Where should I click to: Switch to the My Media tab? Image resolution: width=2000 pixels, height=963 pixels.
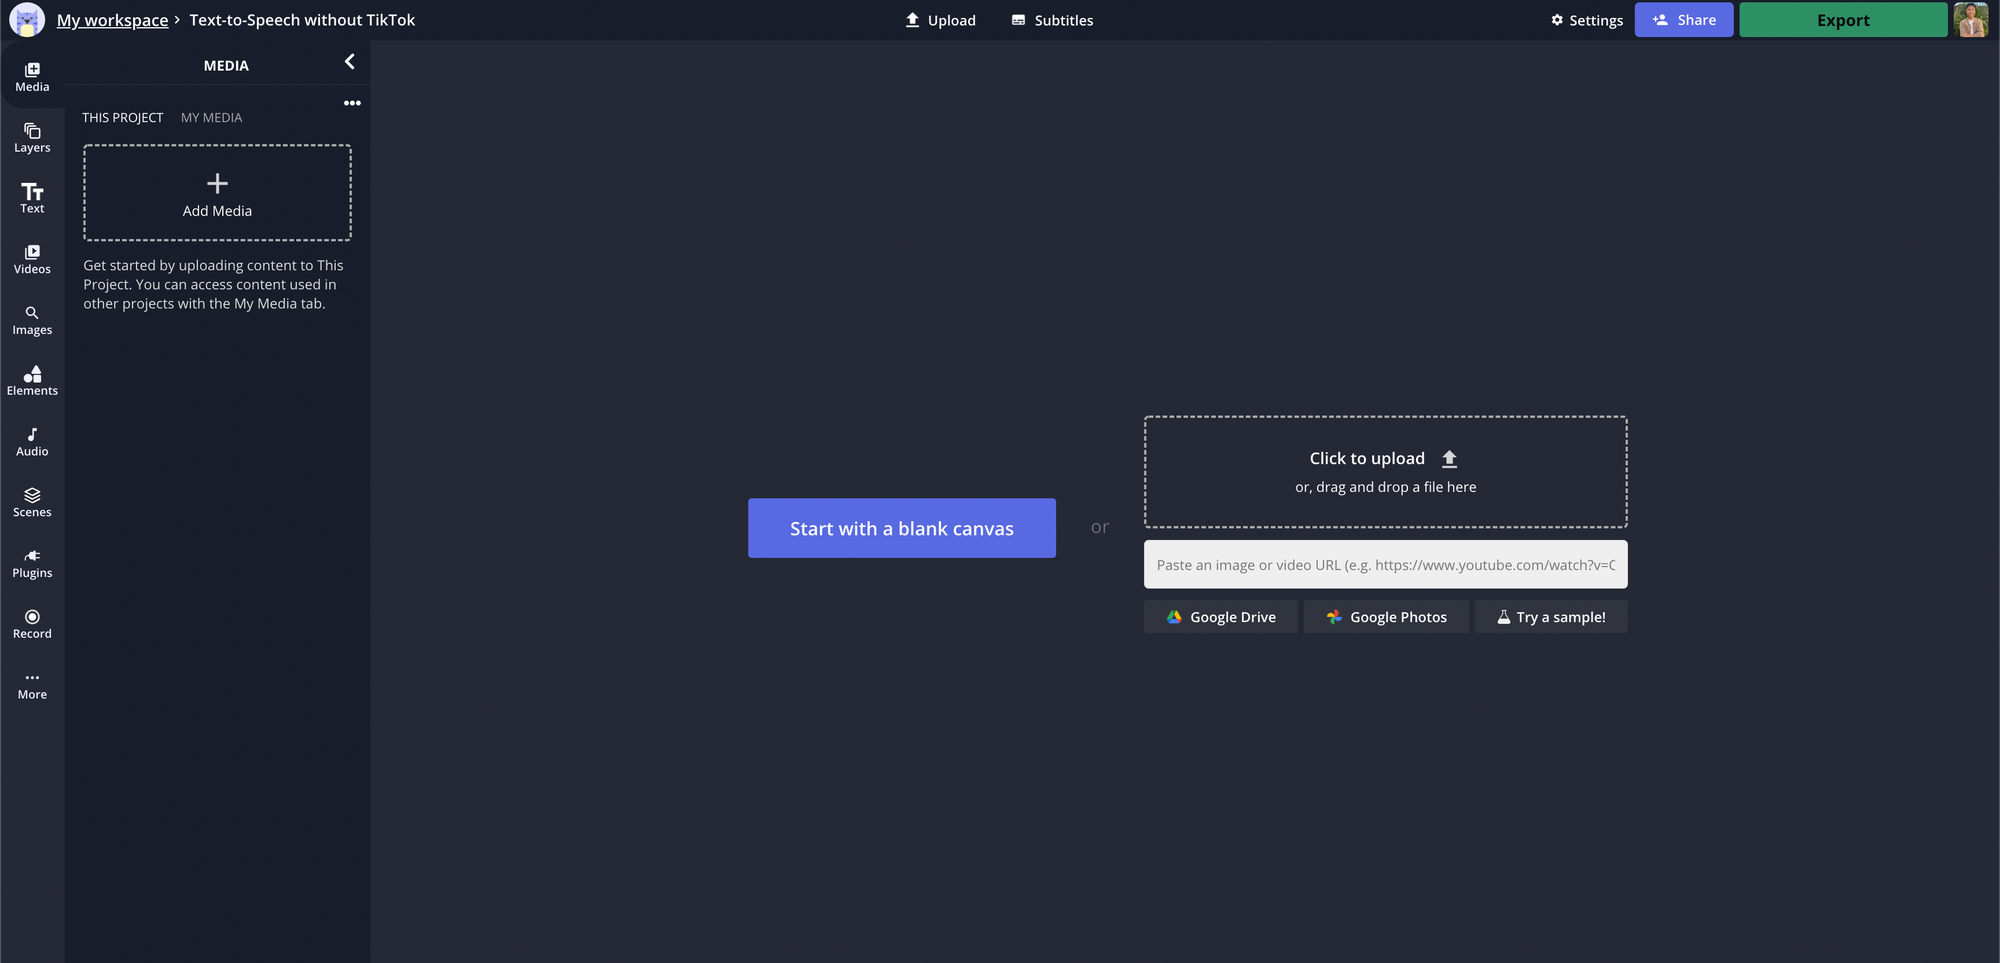point(211,118)
